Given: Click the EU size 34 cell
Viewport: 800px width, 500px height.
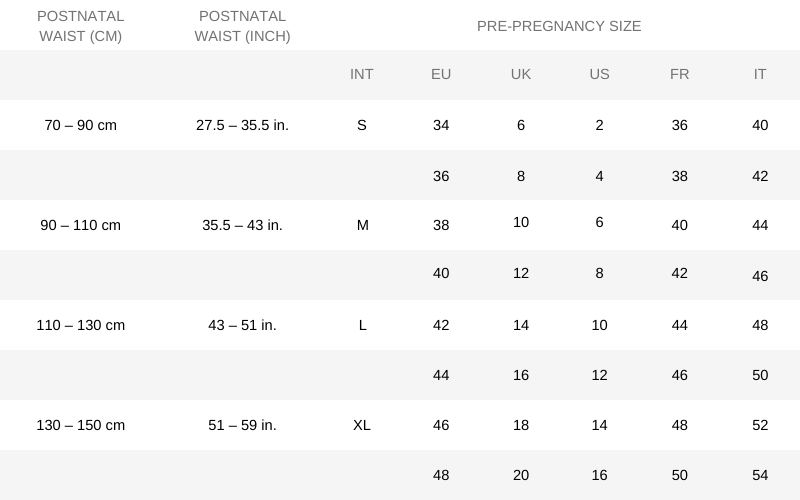Looking at the screenshot, I should click(441, 125).
